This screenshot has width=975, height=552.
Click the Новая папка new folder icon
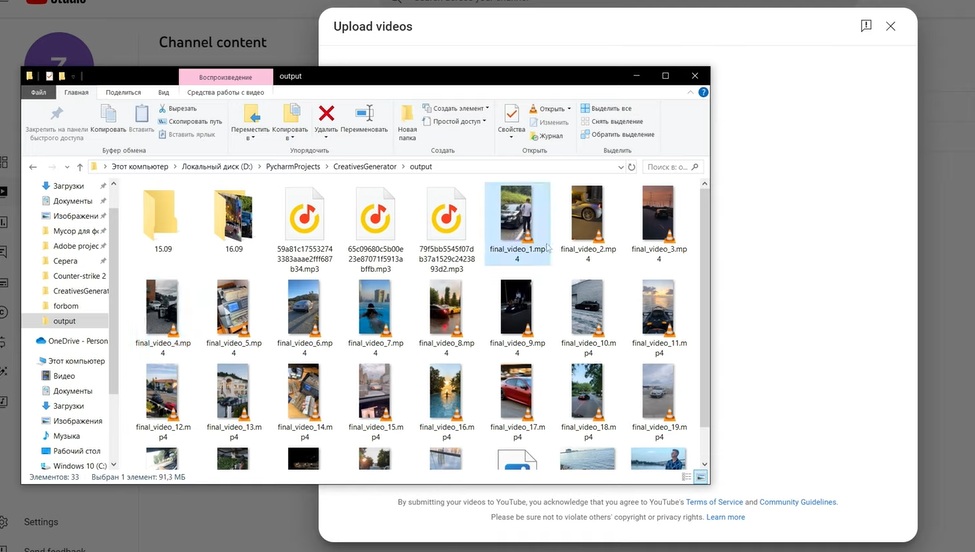click(407, 113)
